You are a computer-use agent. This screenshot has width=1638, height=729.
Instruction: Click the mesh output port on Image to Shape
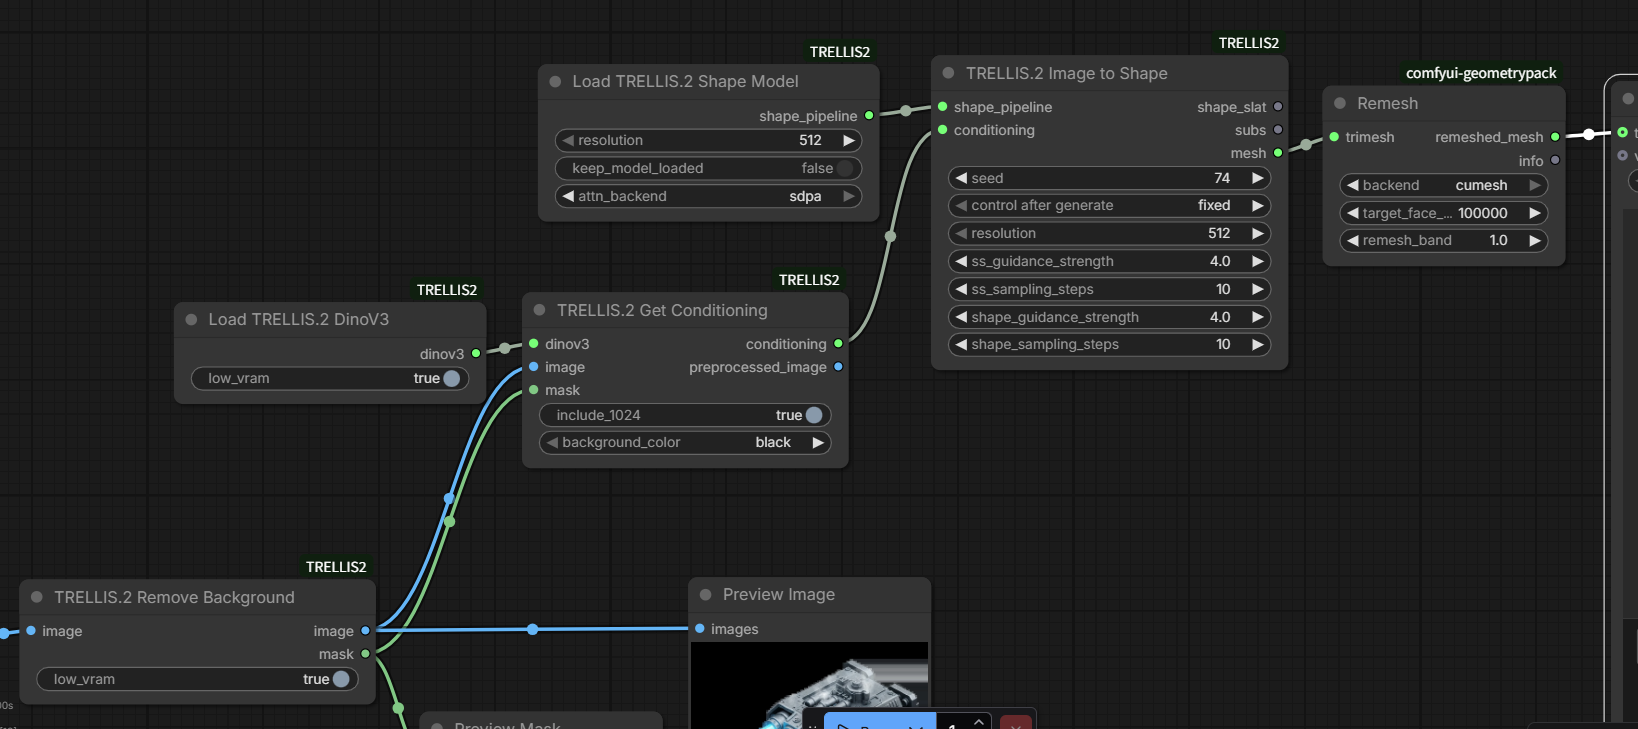tap(1278, 153)
